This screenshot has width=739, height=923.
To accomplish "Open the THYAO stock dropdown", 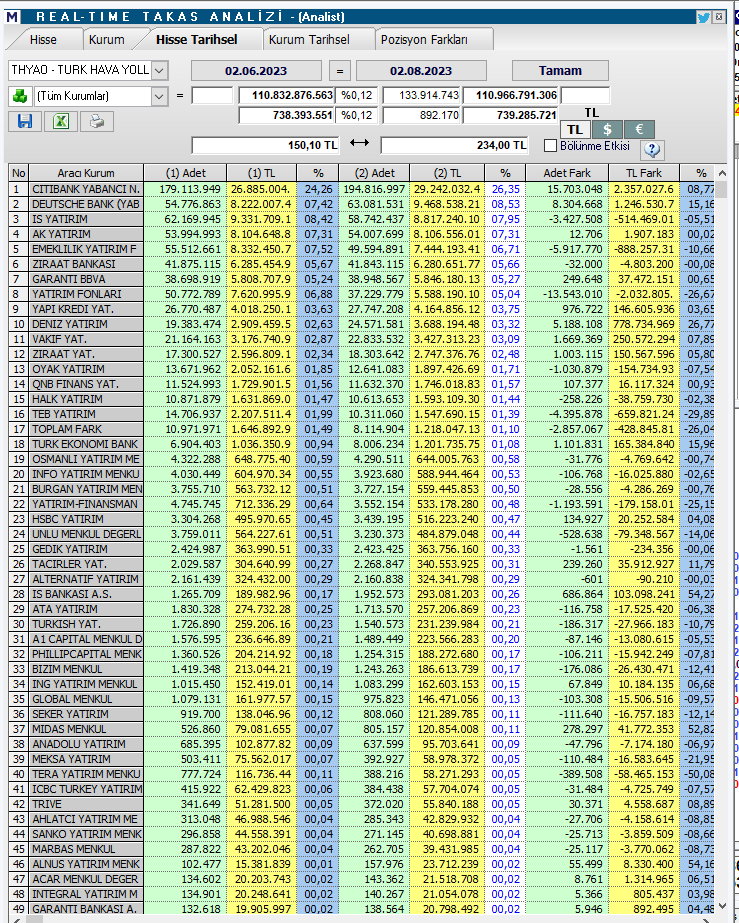I will 159,70.
